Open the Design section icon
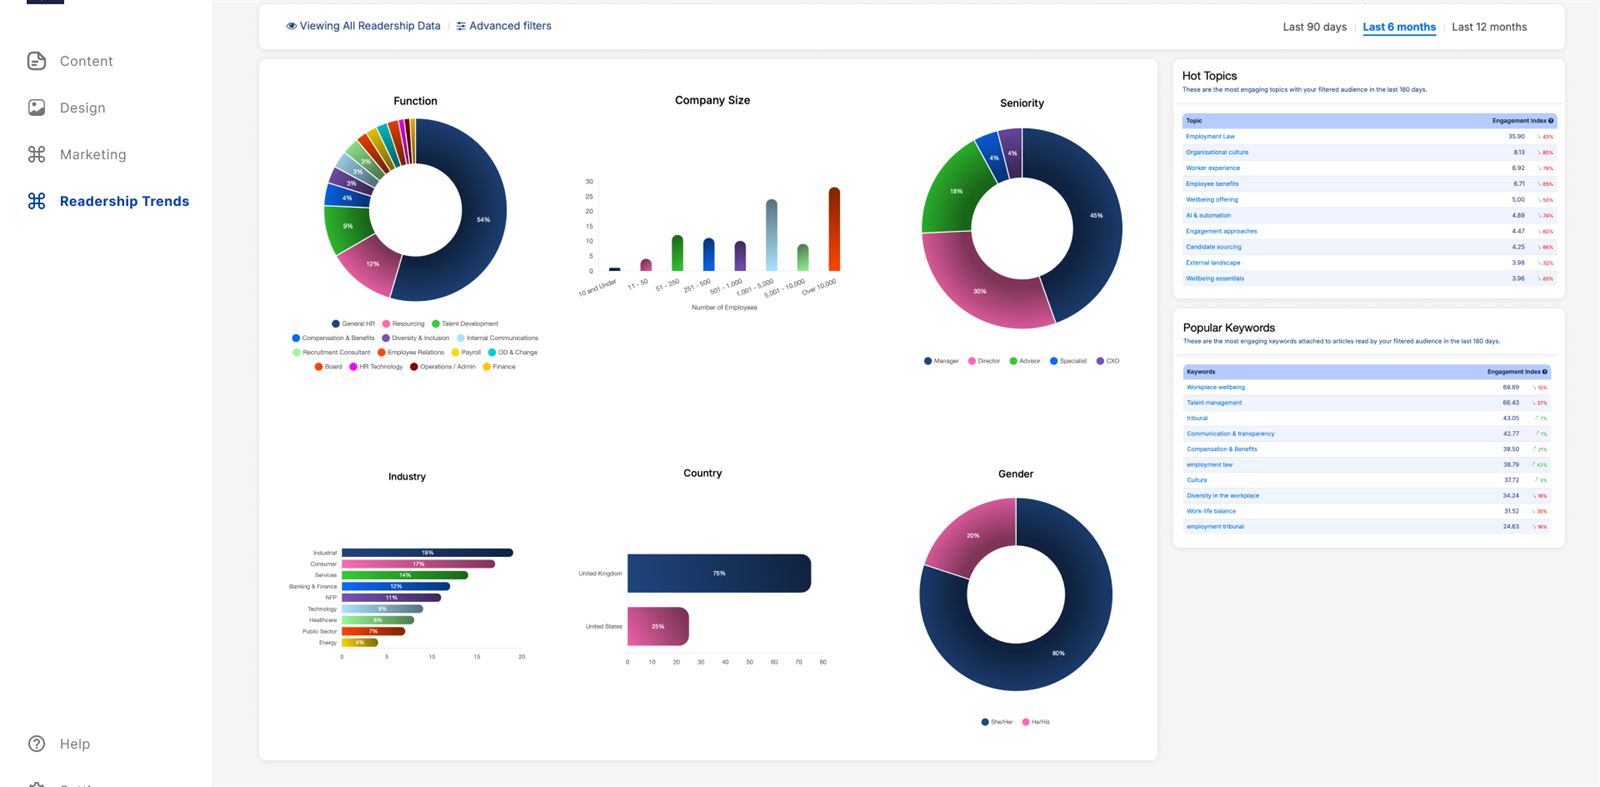The width and height of the screenshot is (1600, 787). 37,108
